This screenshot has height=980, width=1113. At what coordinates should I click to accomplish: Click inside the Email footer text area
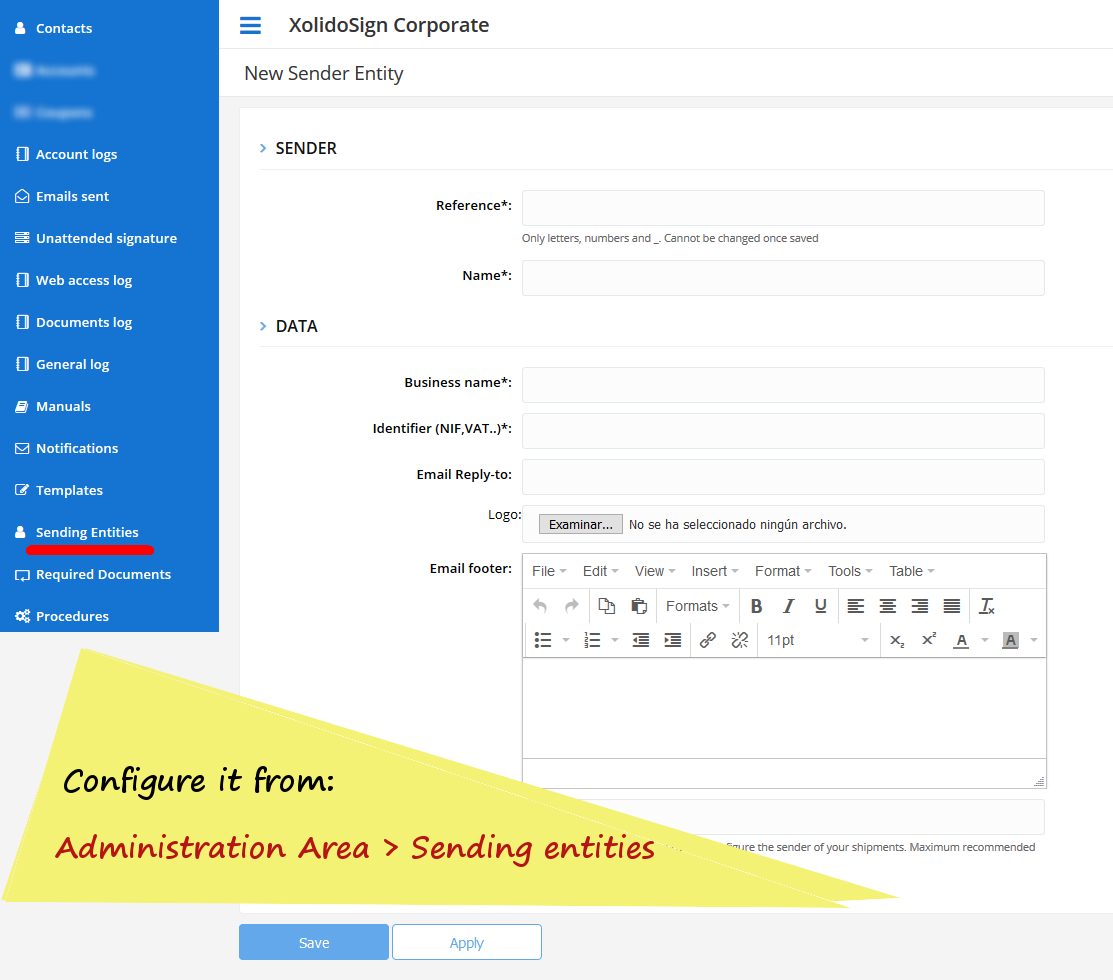click(x=784, y=708)
